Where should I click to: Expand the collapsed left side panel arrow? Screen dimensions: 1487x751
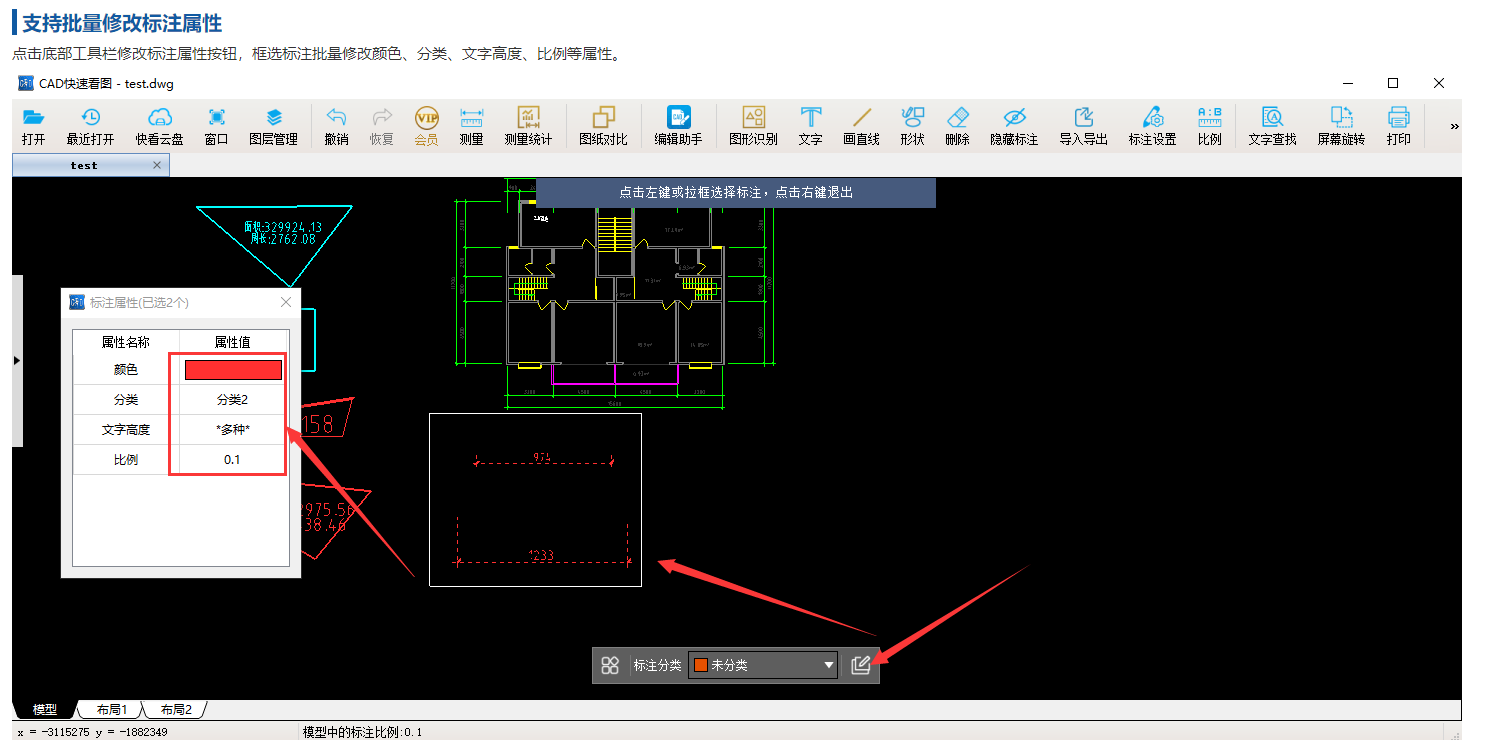[17, 360]
